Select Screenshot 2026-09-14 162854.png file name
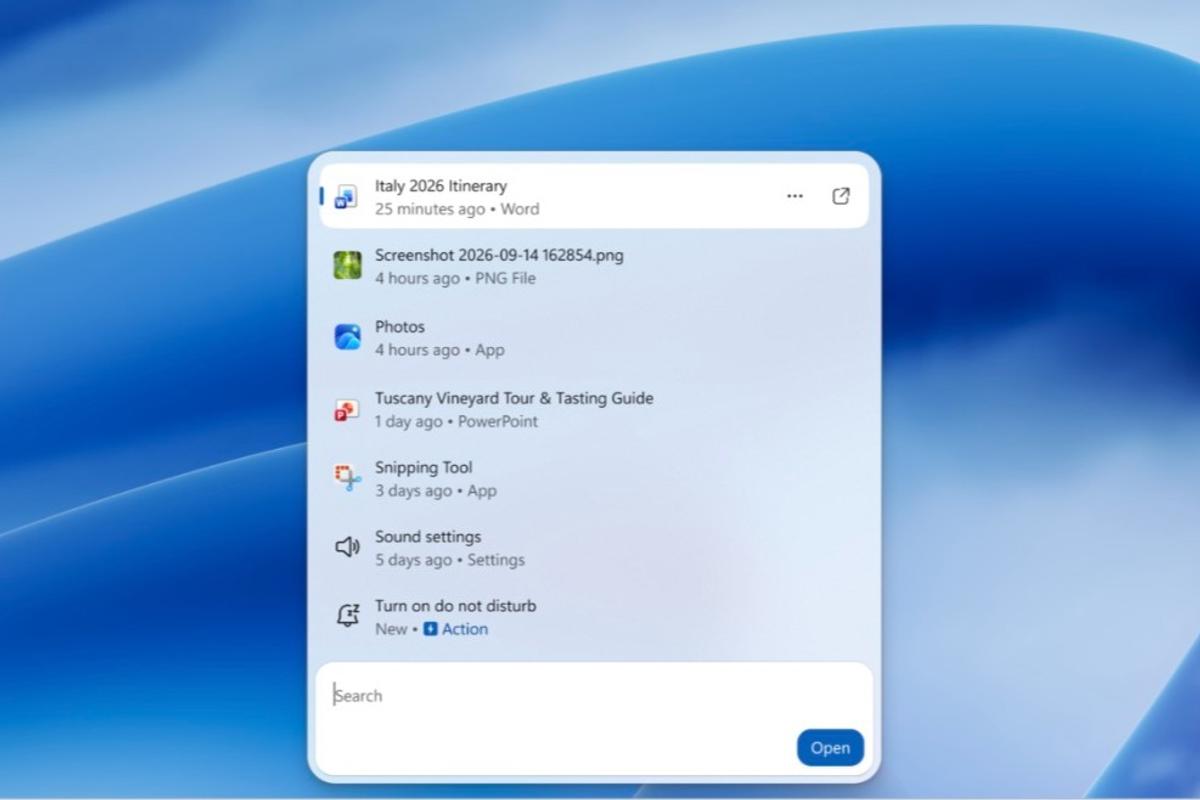Viewport: 1200px width, 800px height. 499,255
